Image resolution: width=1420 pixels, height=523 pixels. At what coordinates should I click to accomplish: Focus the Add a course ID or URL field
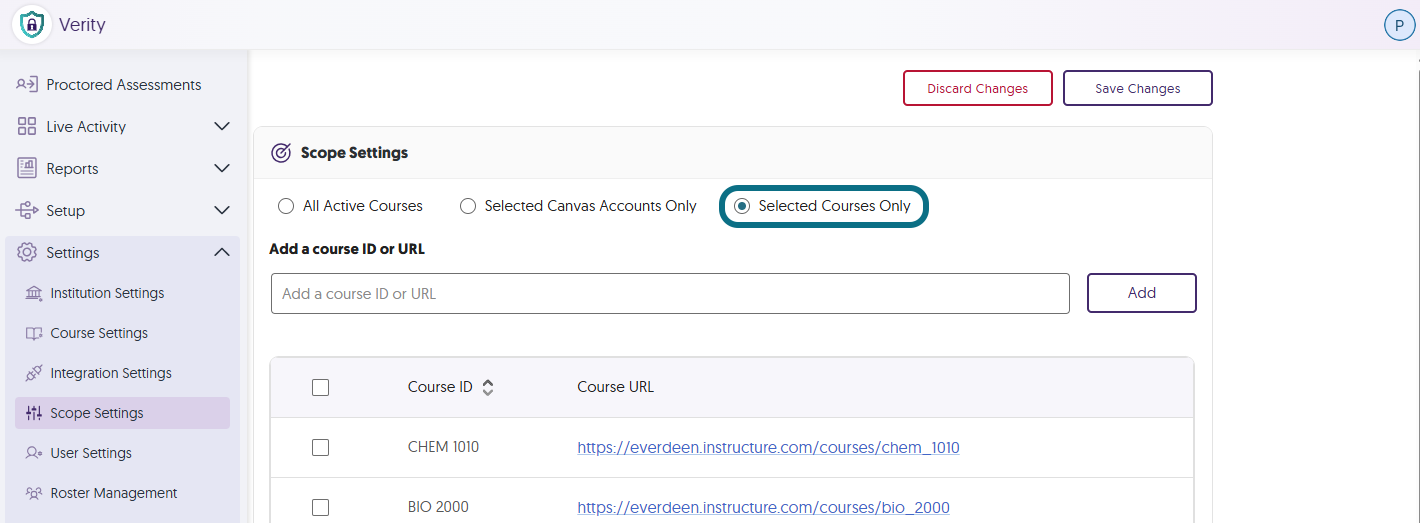click(670, 294)
